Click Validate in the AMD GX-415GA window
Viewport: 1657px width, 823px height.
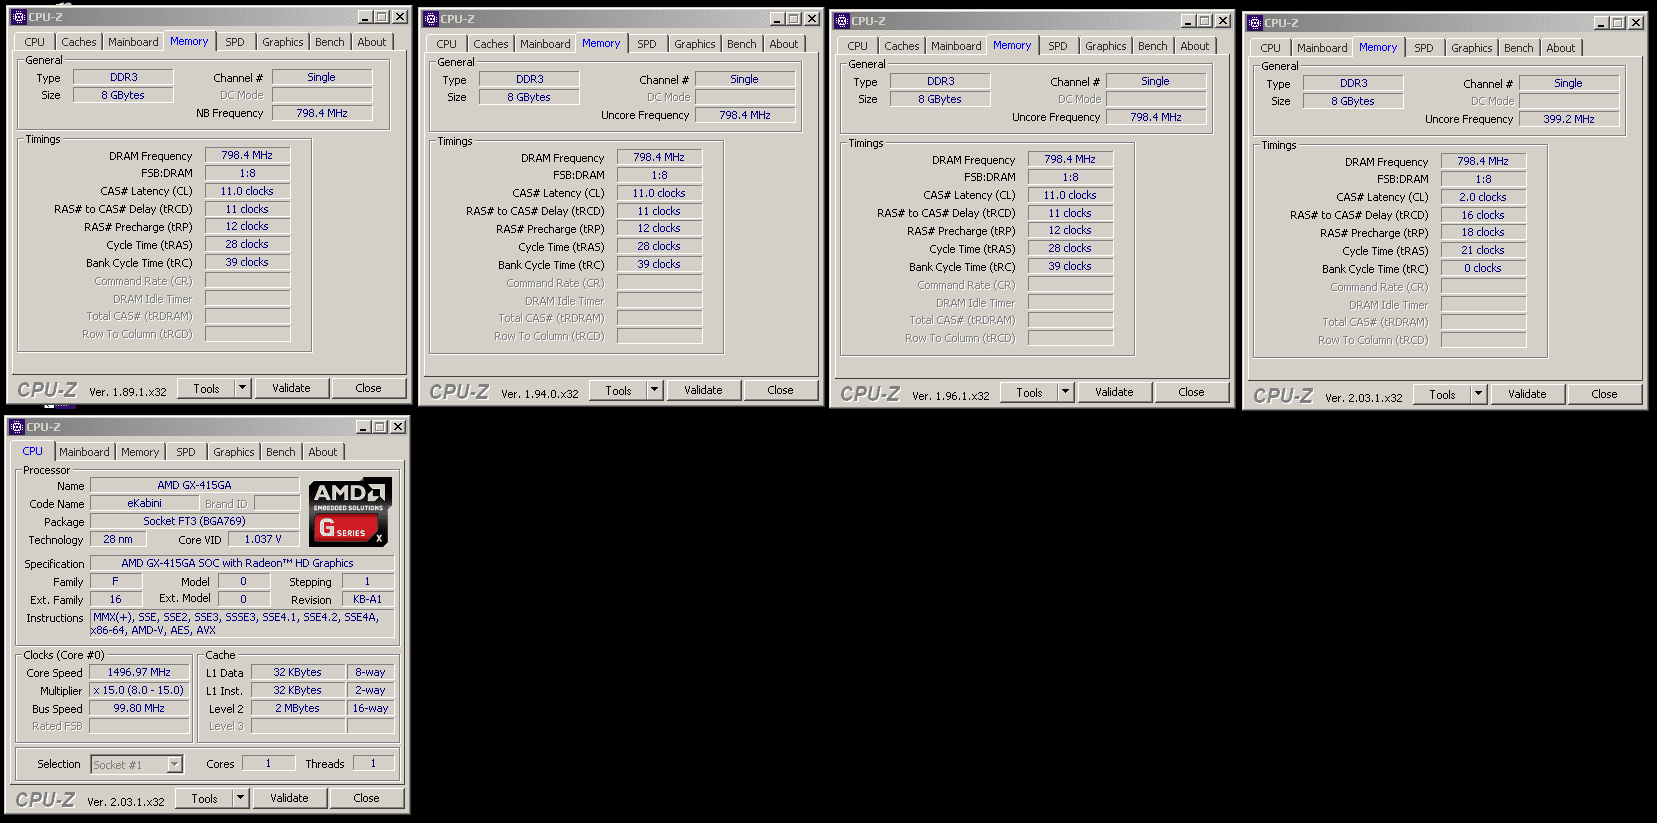pos(289,798)
